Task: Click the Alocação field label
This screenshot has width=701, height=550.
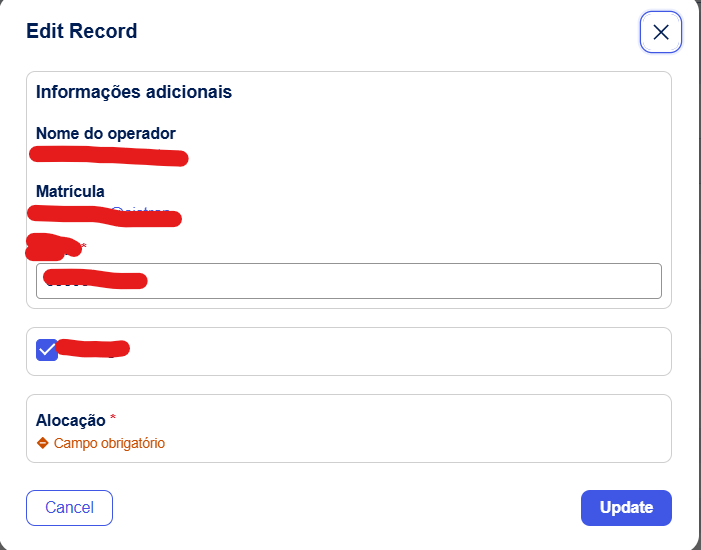Action: (71, 420)
